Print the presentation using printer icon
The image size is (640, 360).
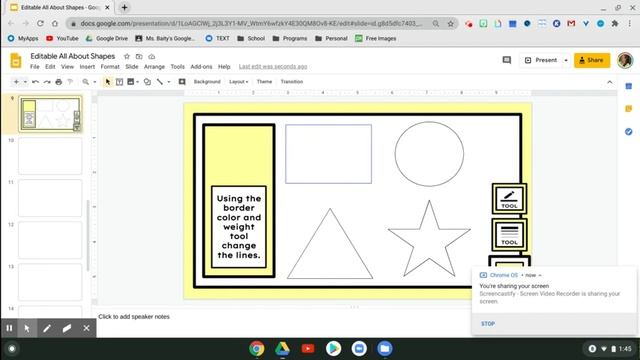pyautogui.click(x=59, y=82)
